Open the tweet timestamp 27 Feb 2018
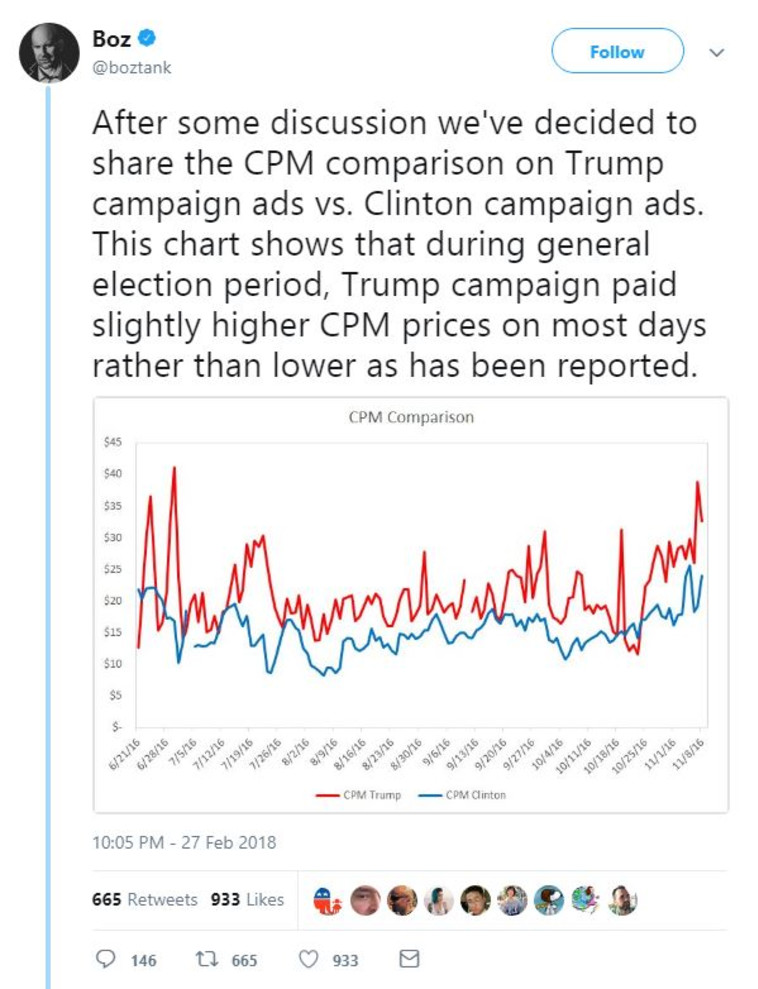This screenshot has width=758, height=989. click(184, 842)
